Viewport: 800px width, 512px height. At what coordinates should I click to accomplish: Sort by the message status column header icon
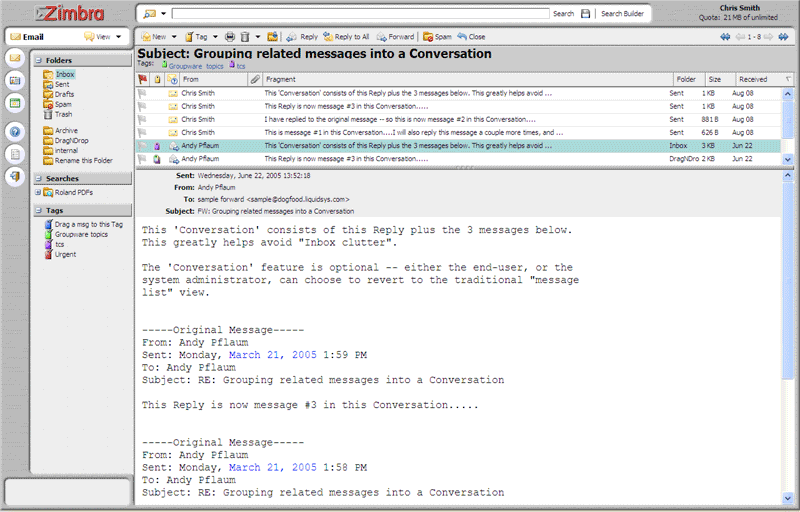[173, 79]
